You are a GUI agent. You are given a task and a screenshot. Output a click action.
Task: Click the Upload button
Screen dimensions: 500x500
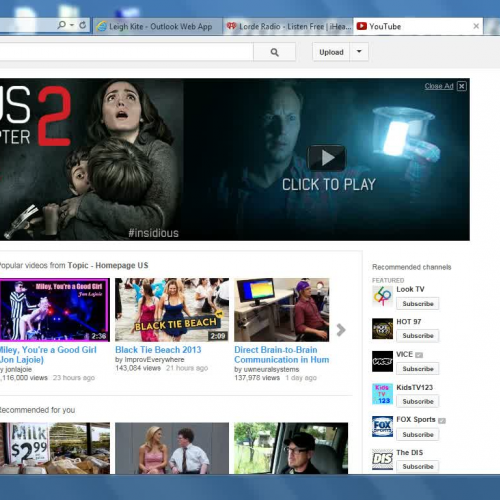[331, 52]
